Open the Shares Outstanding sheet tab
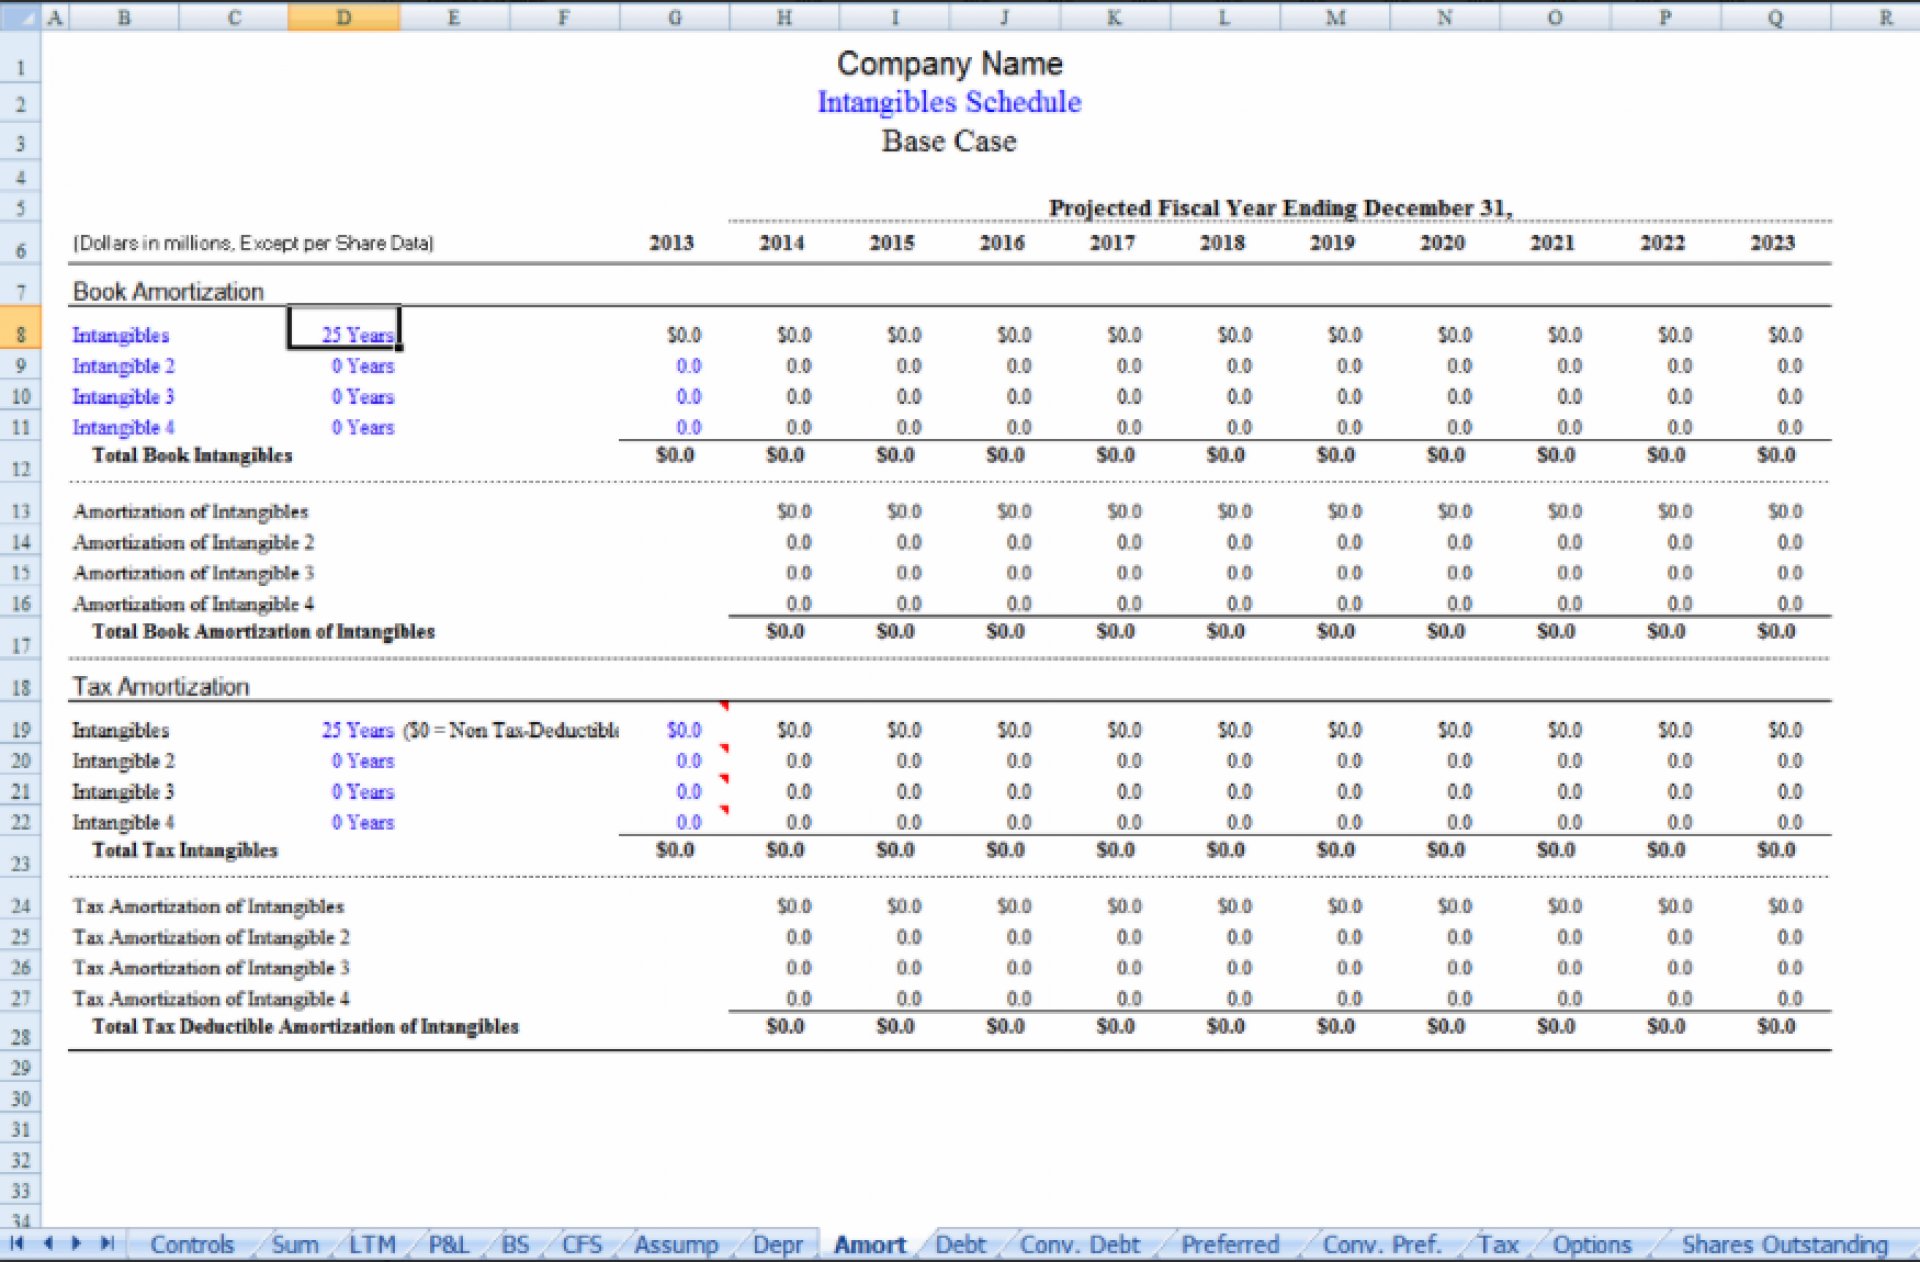 [x=1785, y=1245]
